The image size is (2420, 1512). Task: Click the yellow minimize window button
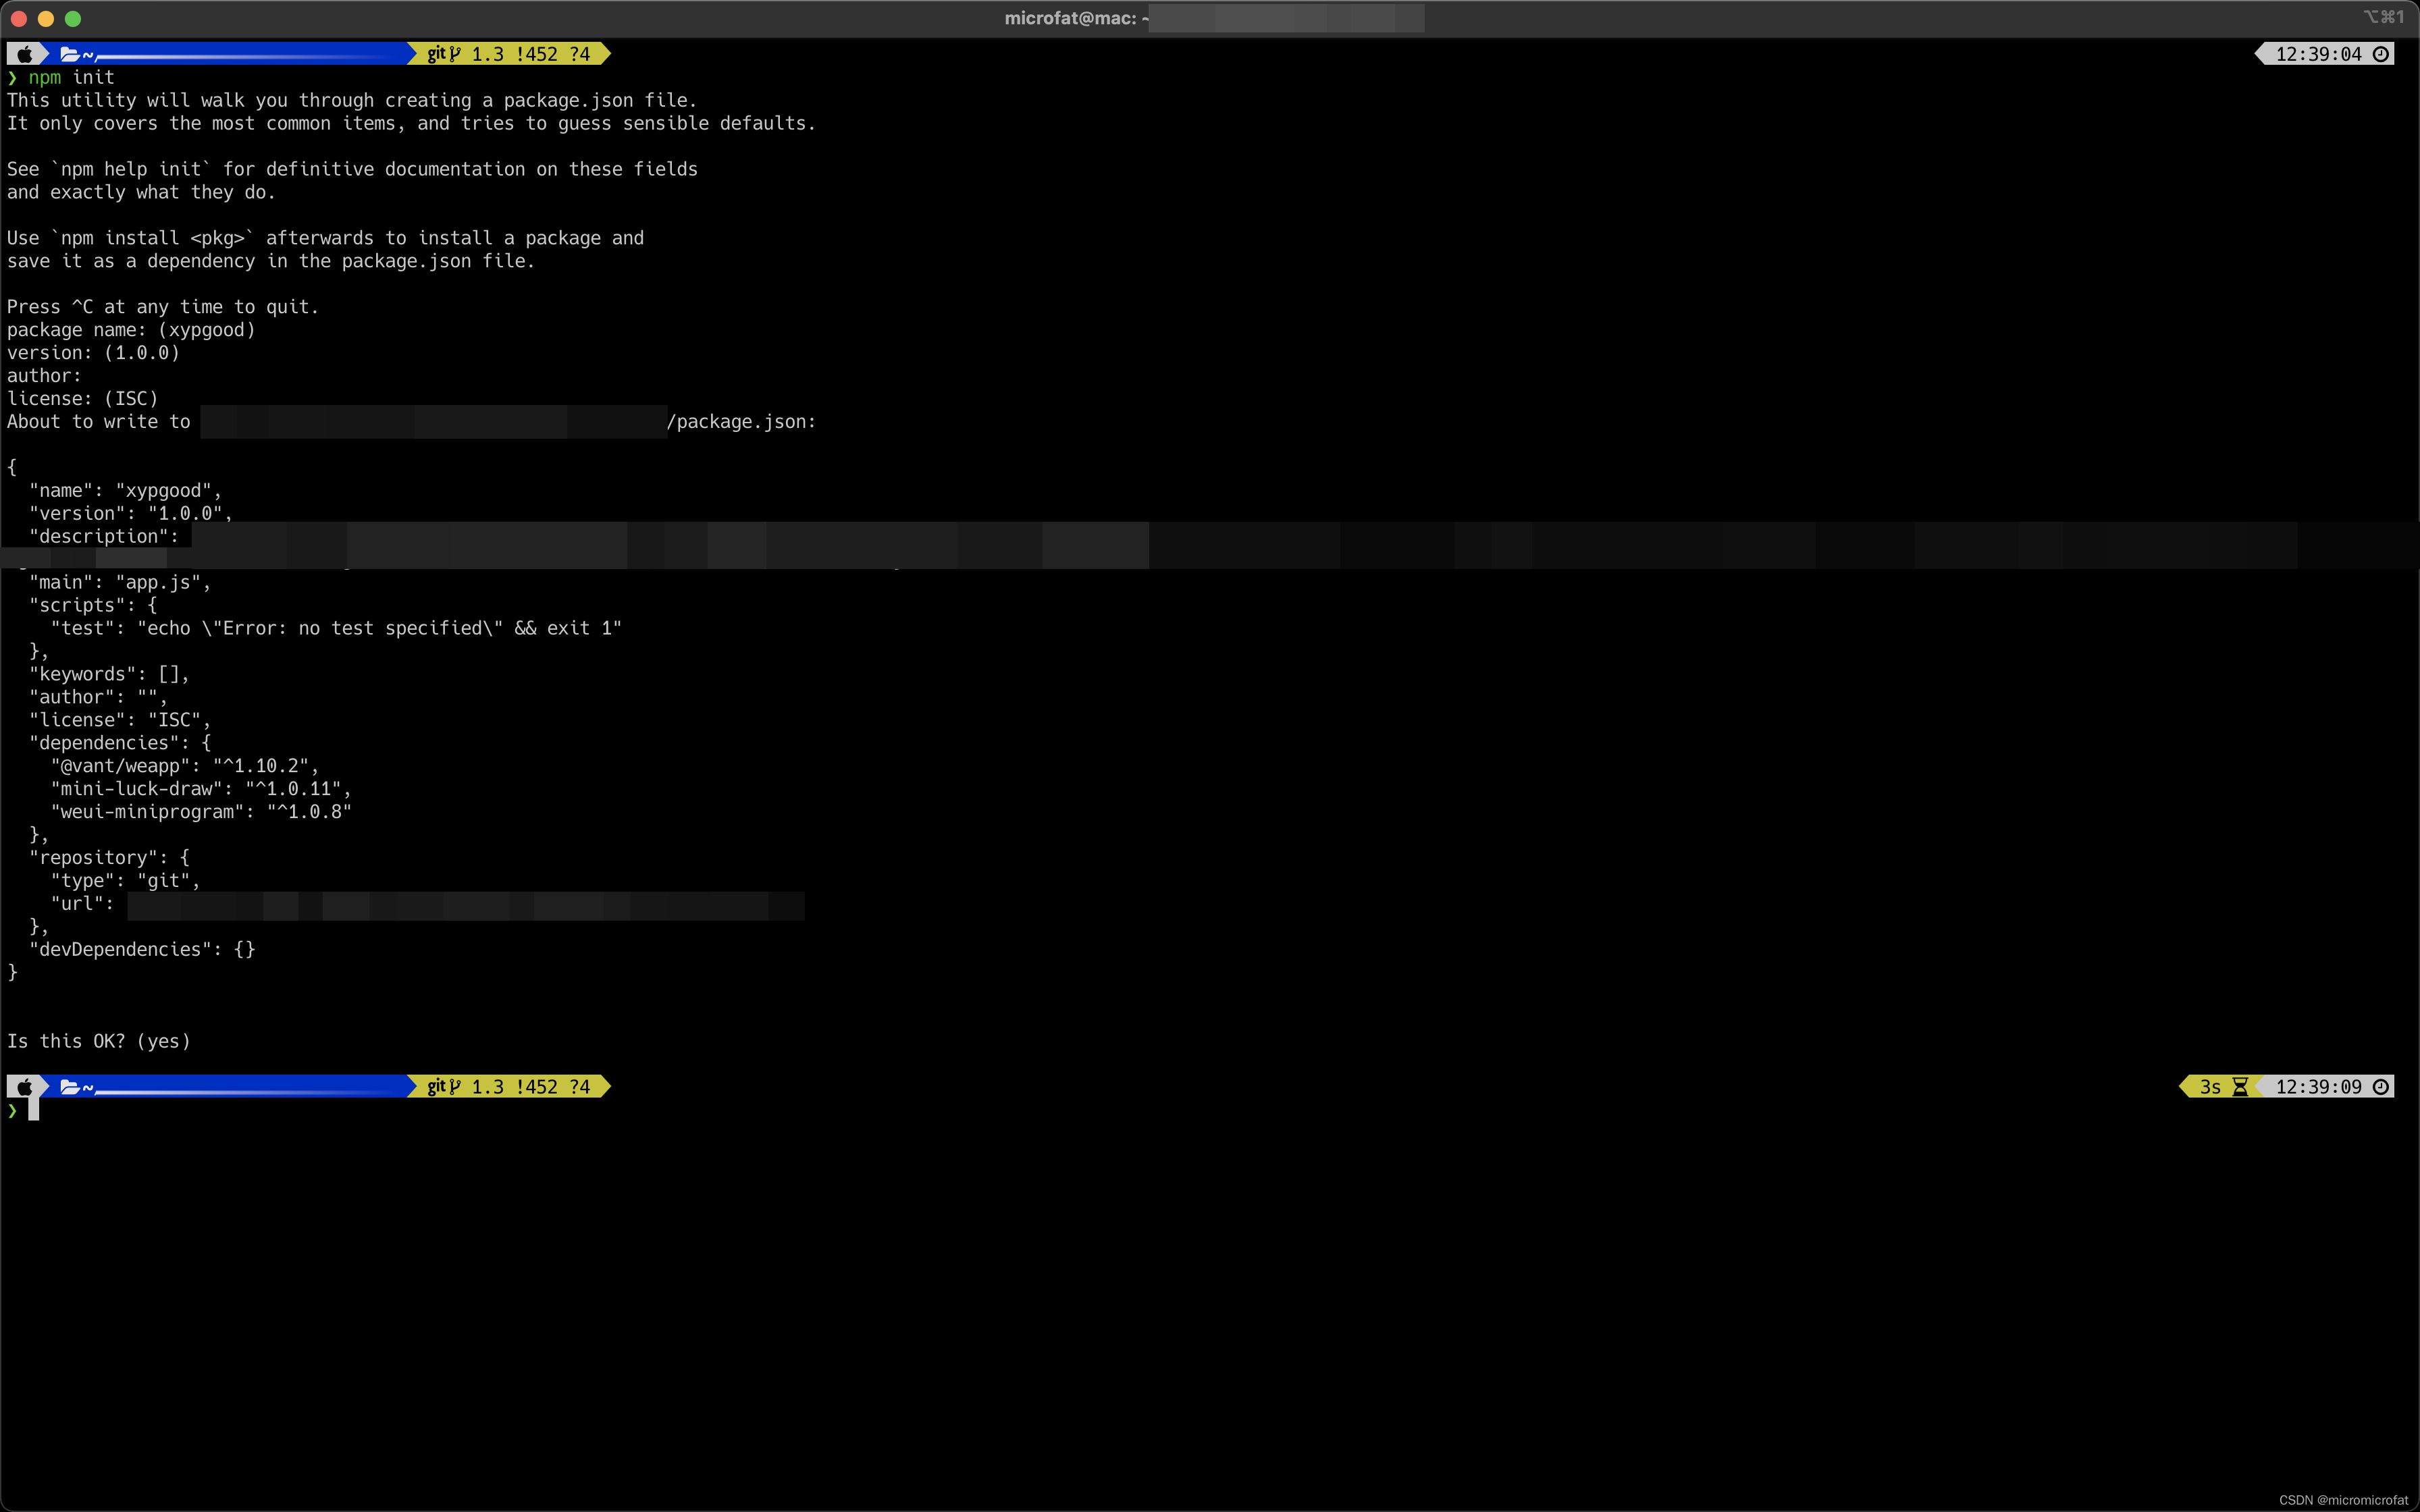point(45,18)
